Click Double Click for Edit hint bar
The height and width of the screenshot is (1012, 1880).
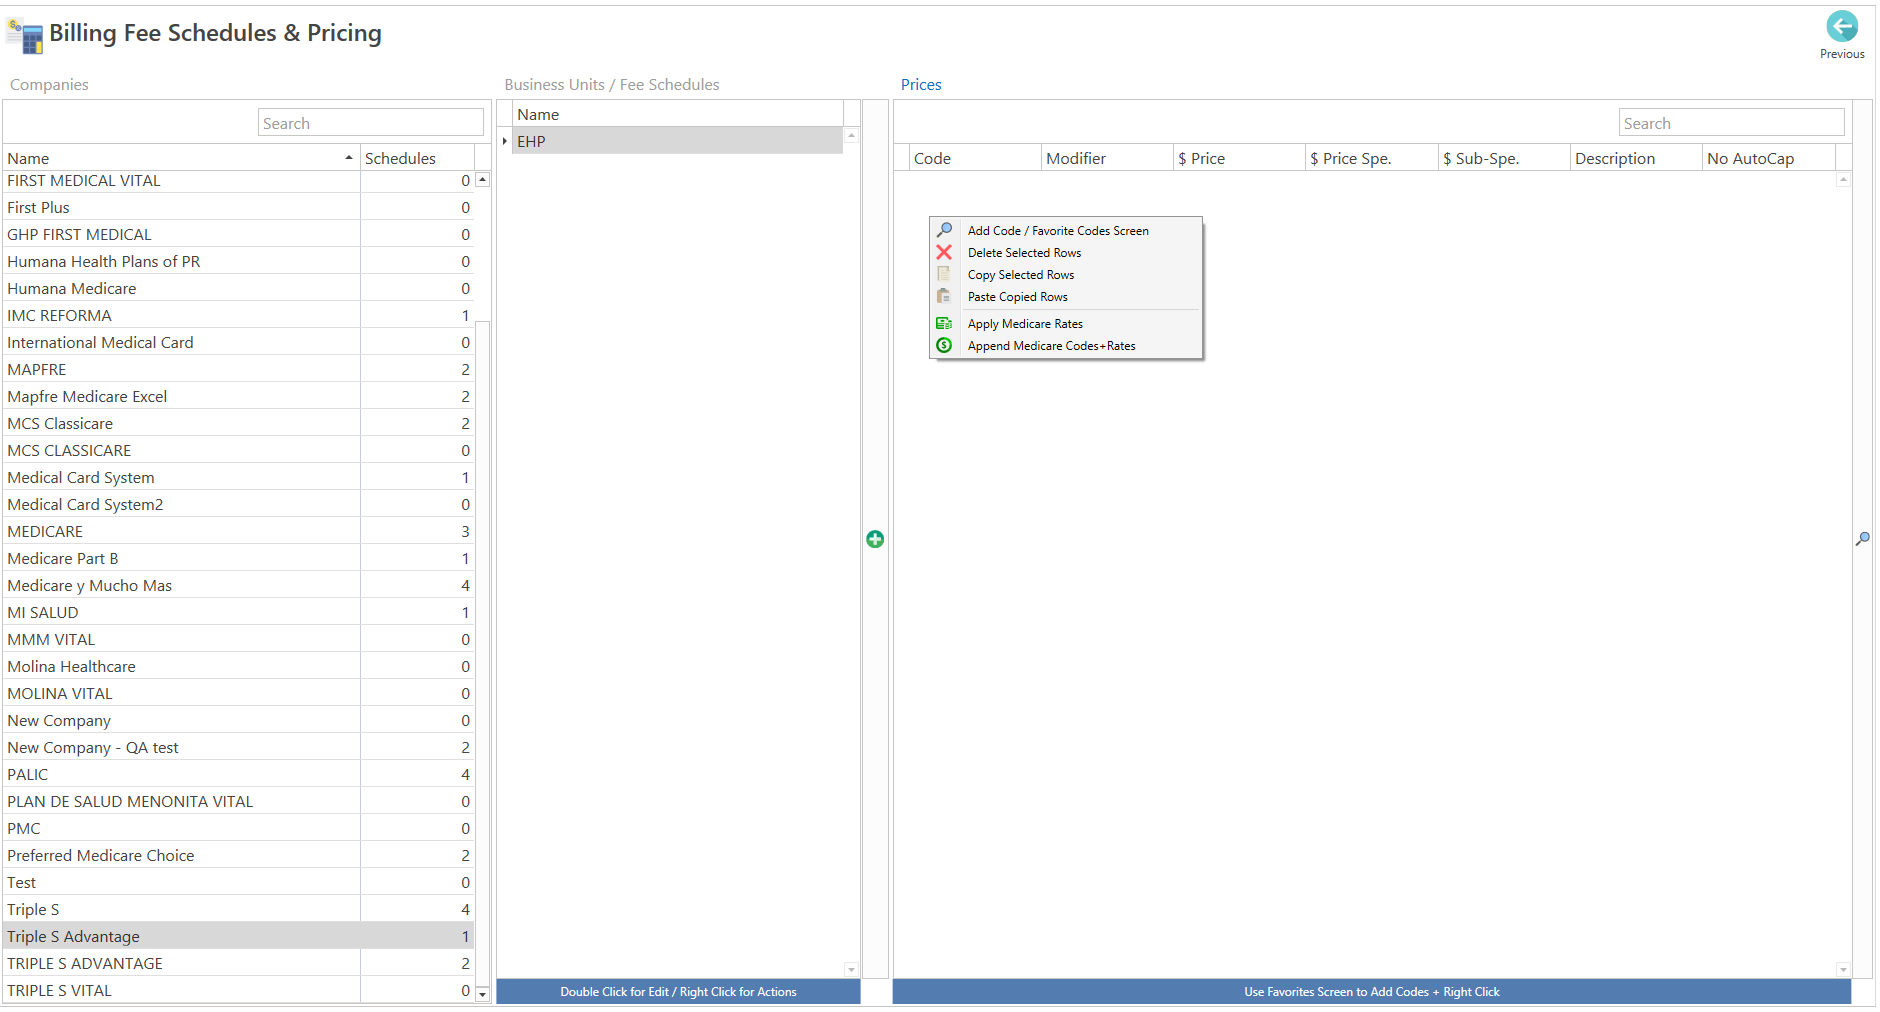[678, 991]
